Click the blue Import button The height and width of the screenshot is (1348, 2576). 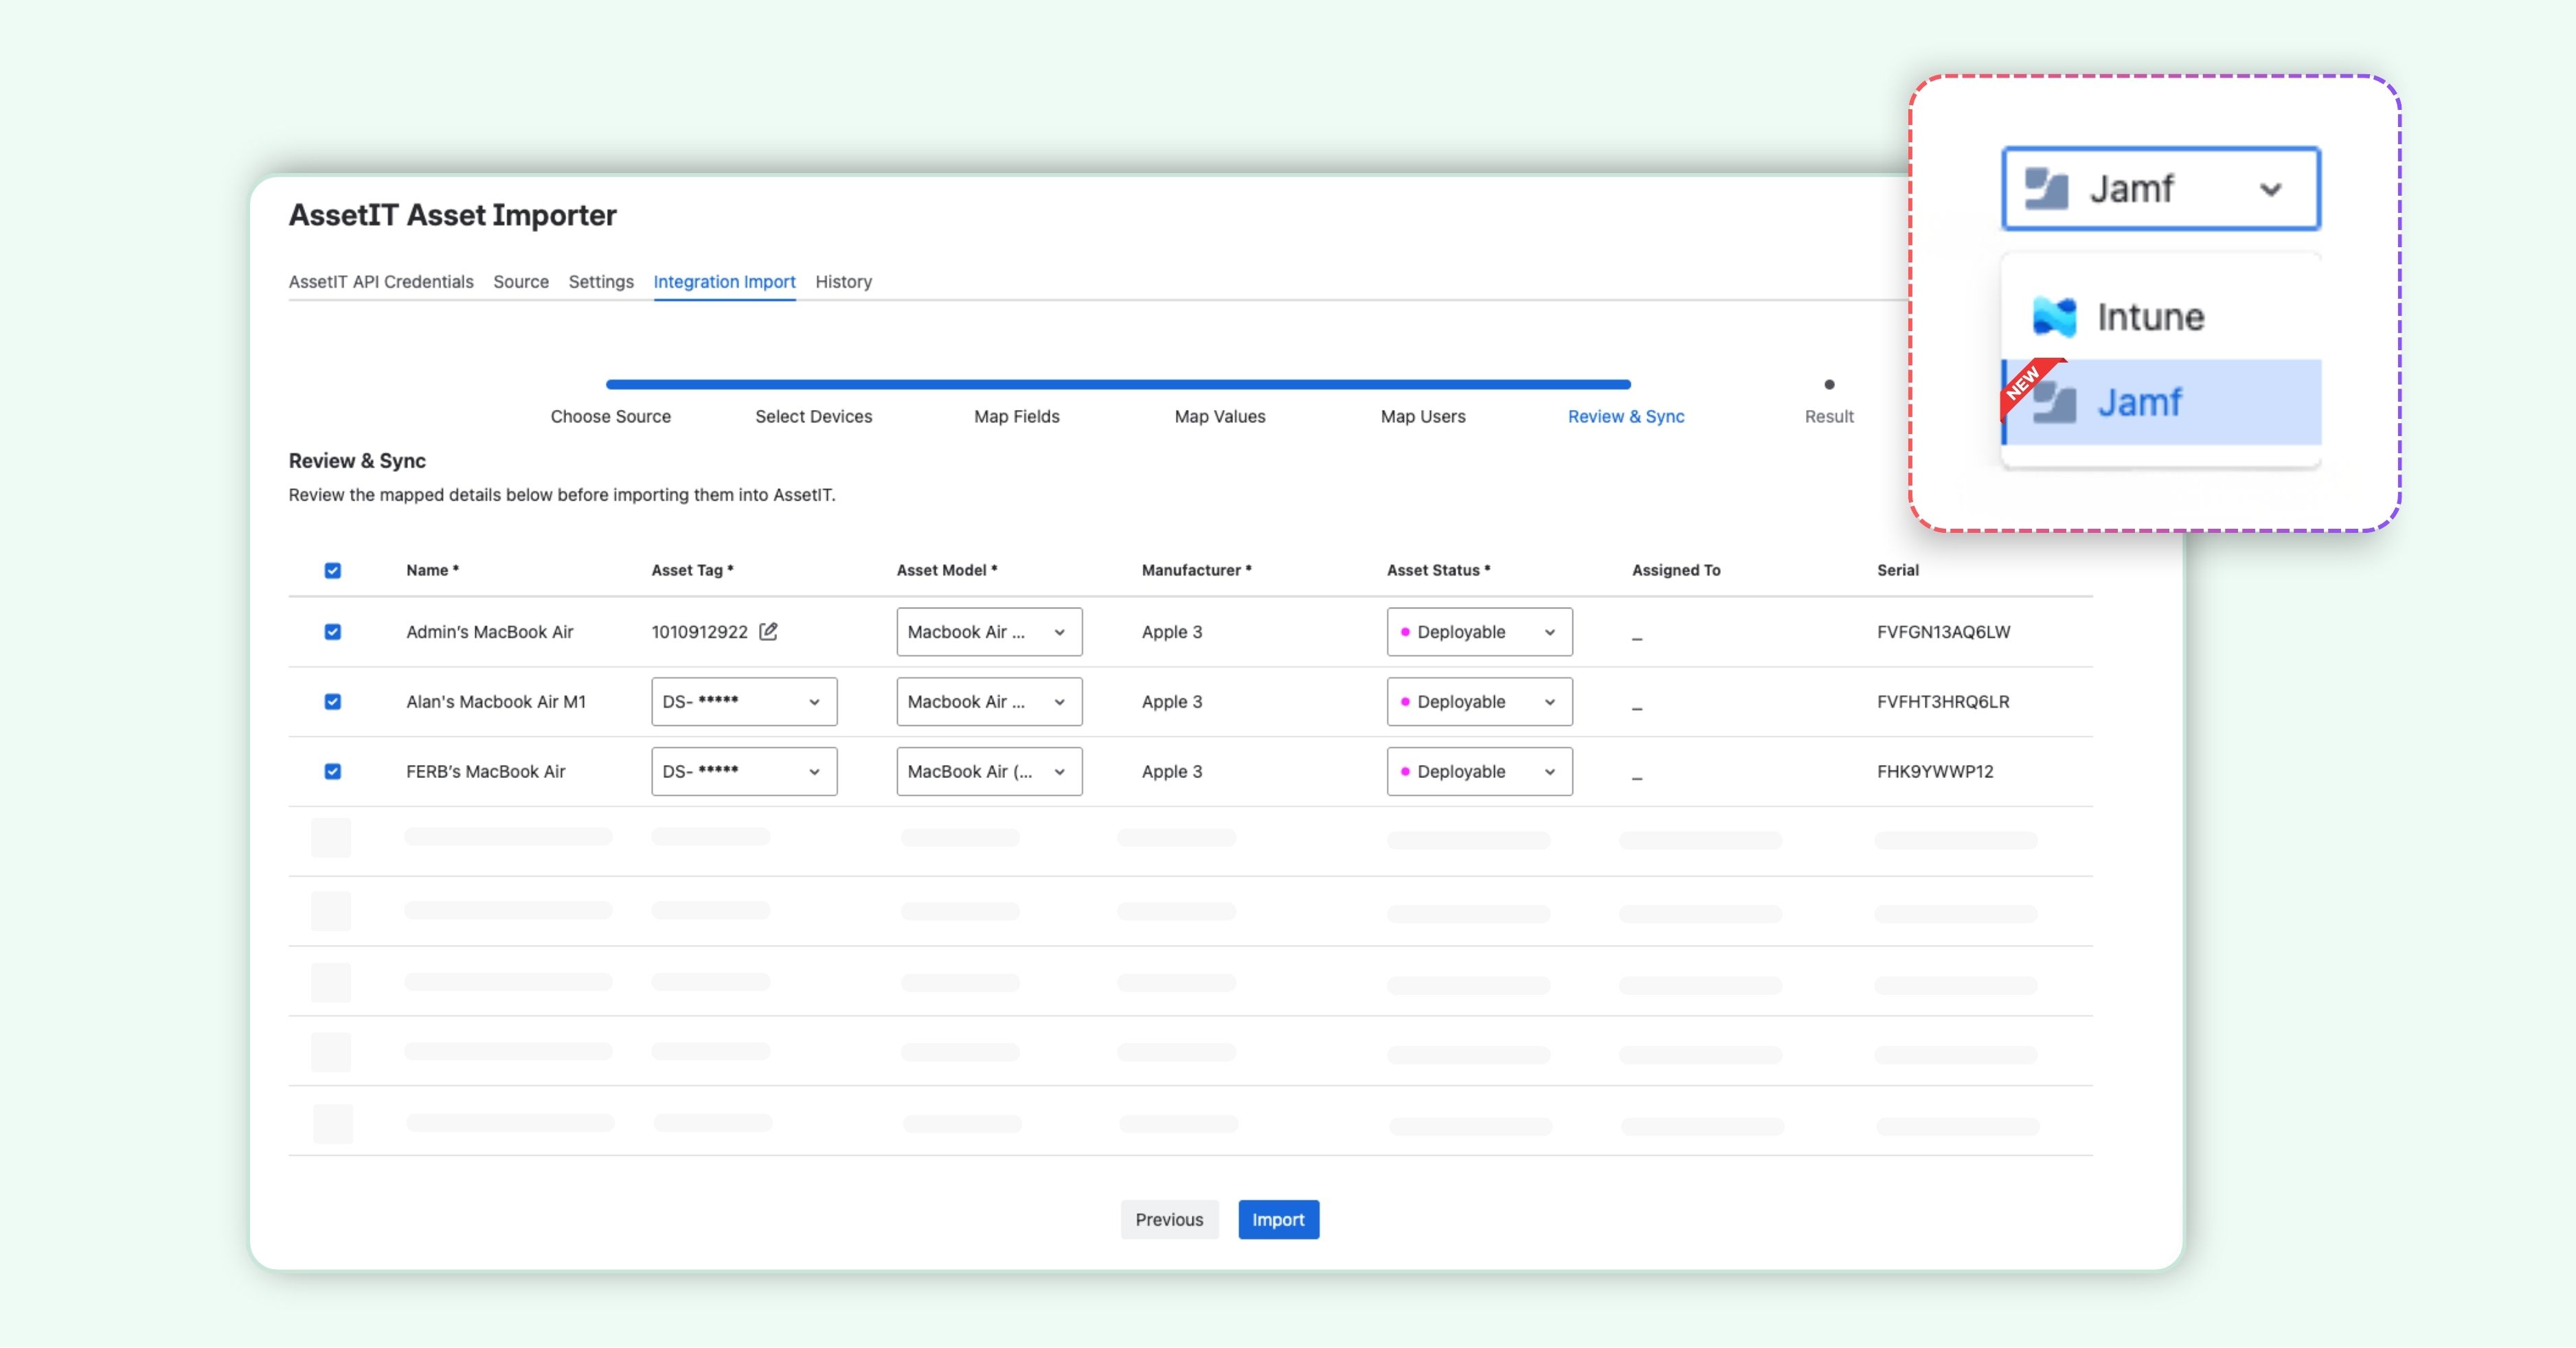point(1278,1220)
